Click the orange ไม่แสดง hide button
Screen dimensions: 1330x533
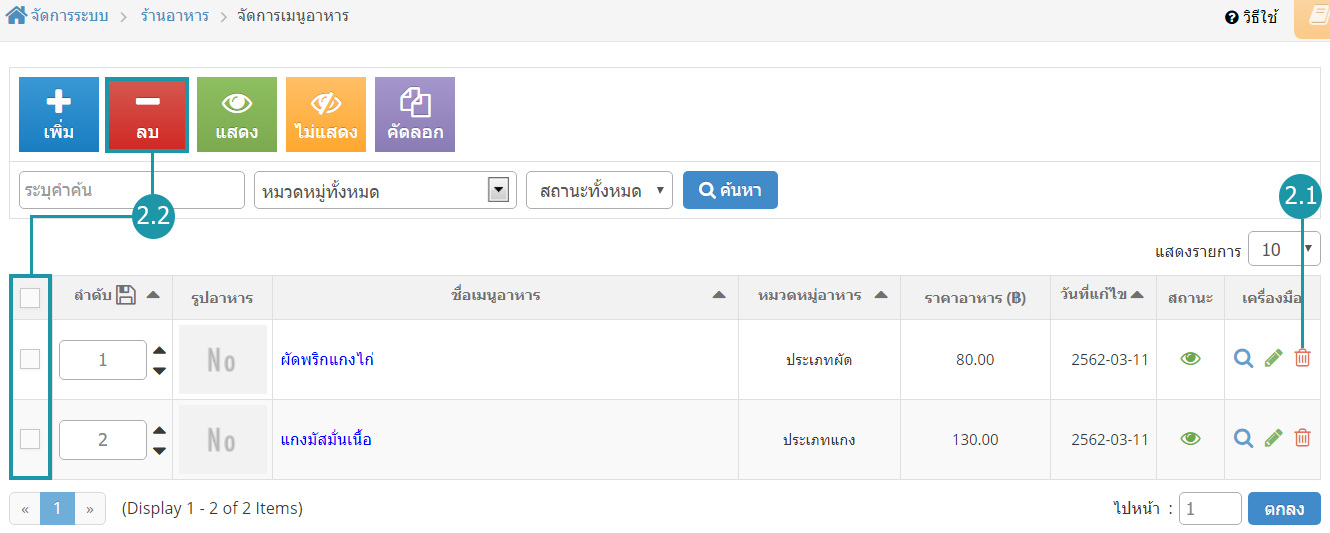point(326,114)
